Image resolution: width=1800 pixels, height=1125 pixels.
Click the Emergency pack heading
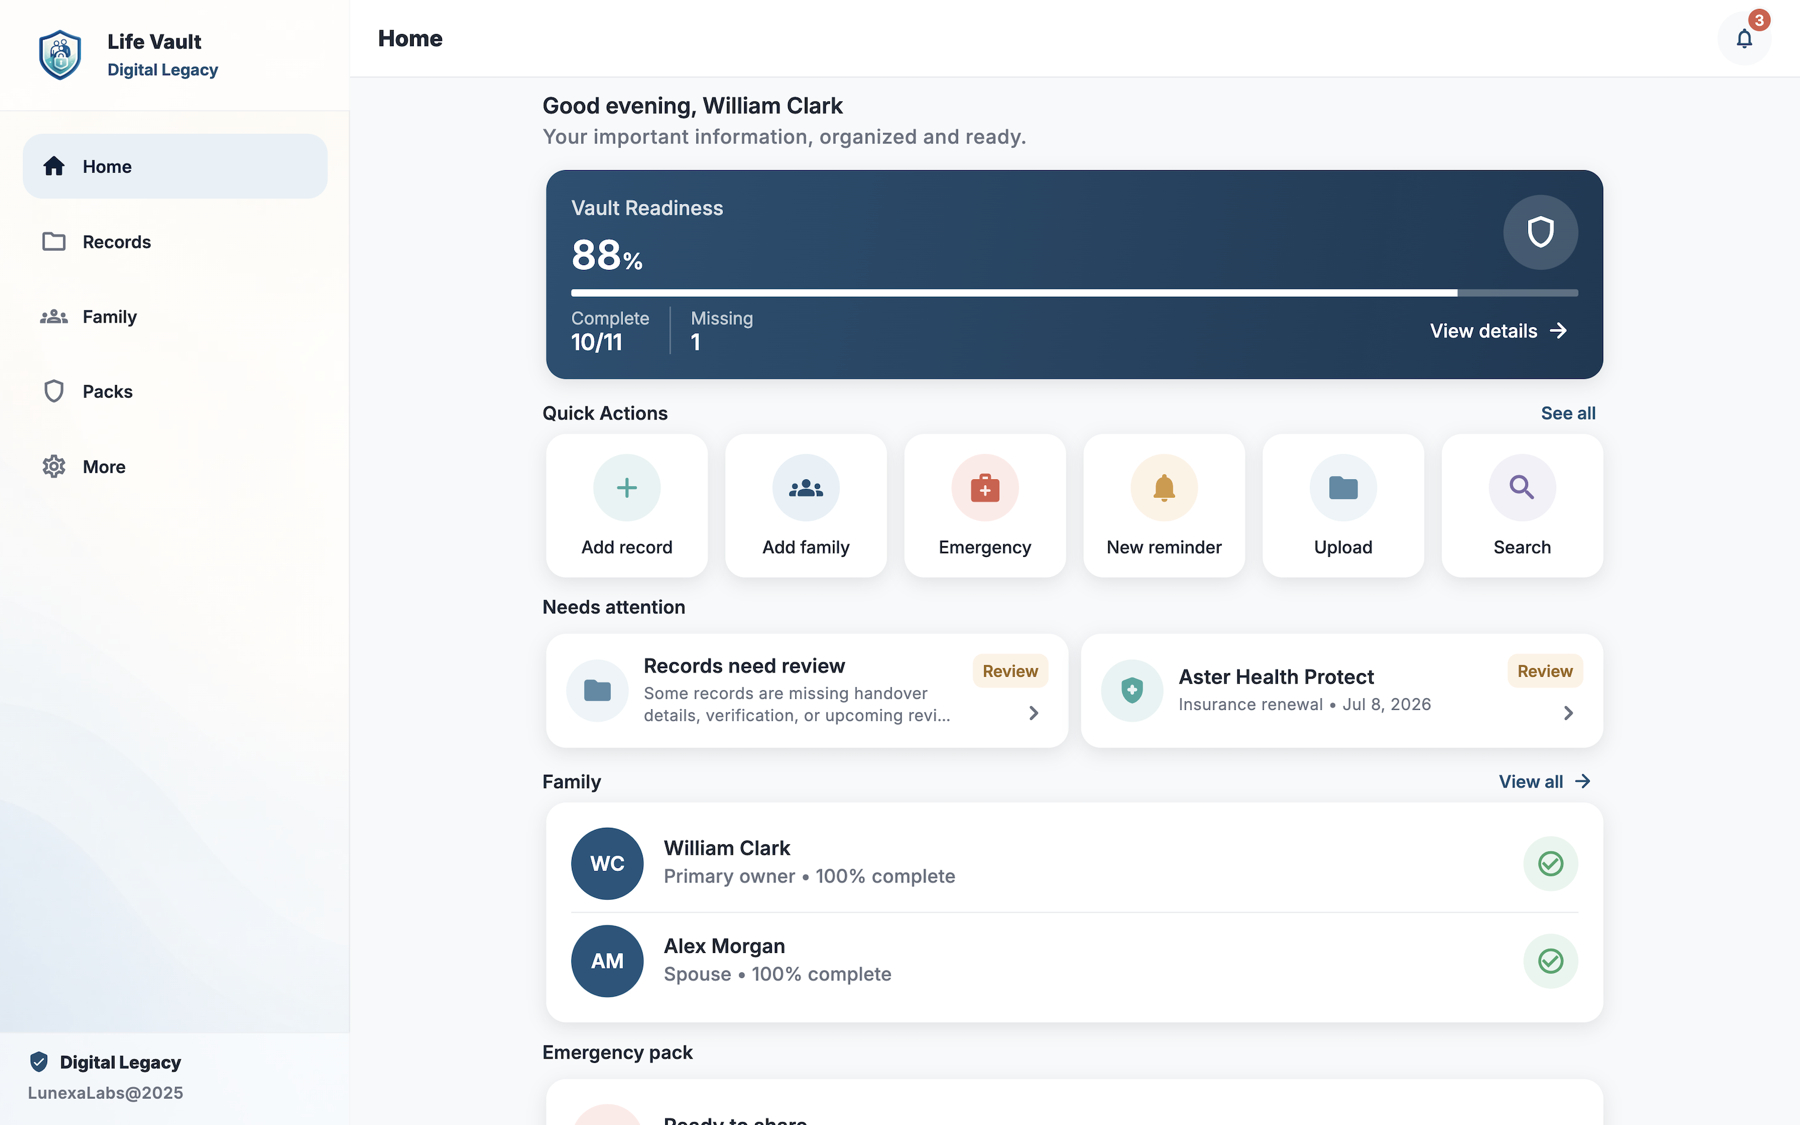tap(617, 1053)
